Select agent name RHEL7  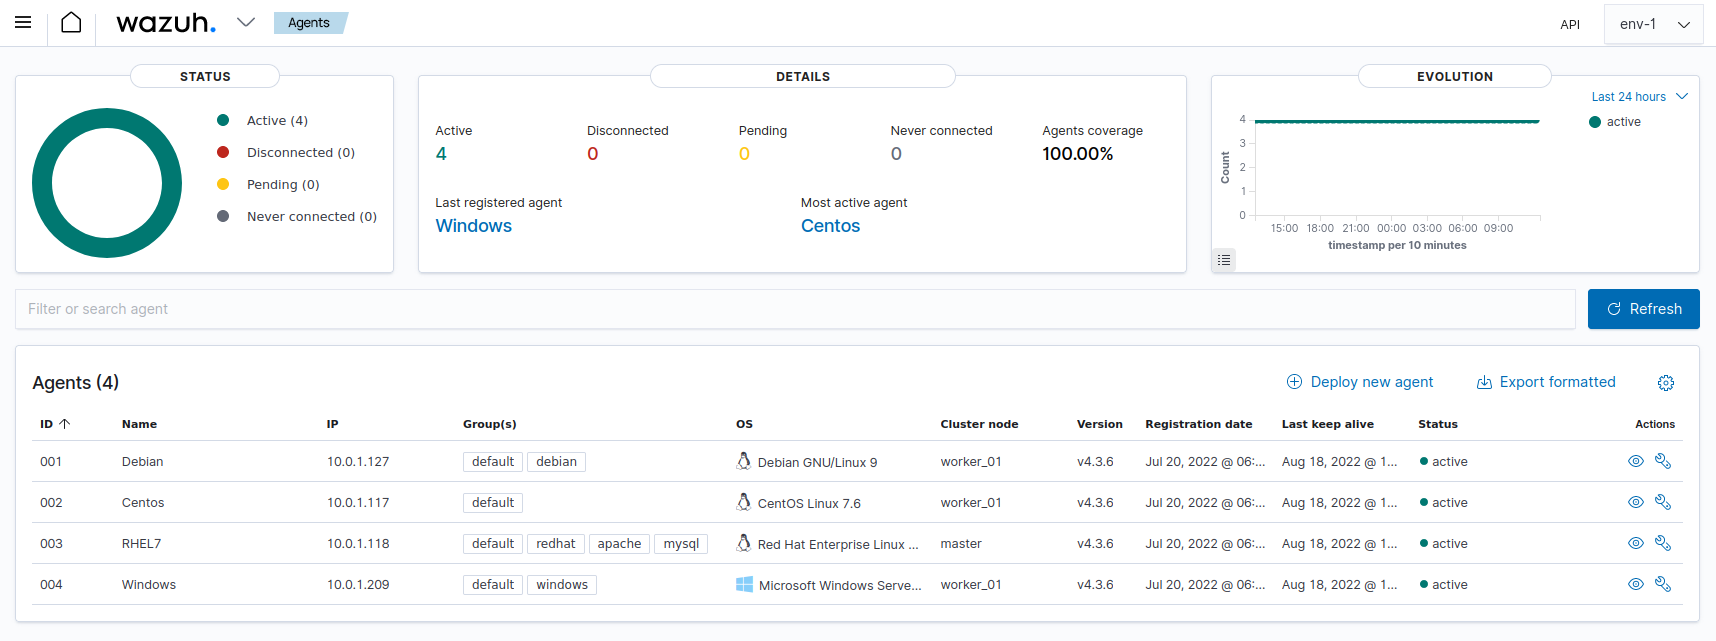pyautogui.click(x=141, y=543)
